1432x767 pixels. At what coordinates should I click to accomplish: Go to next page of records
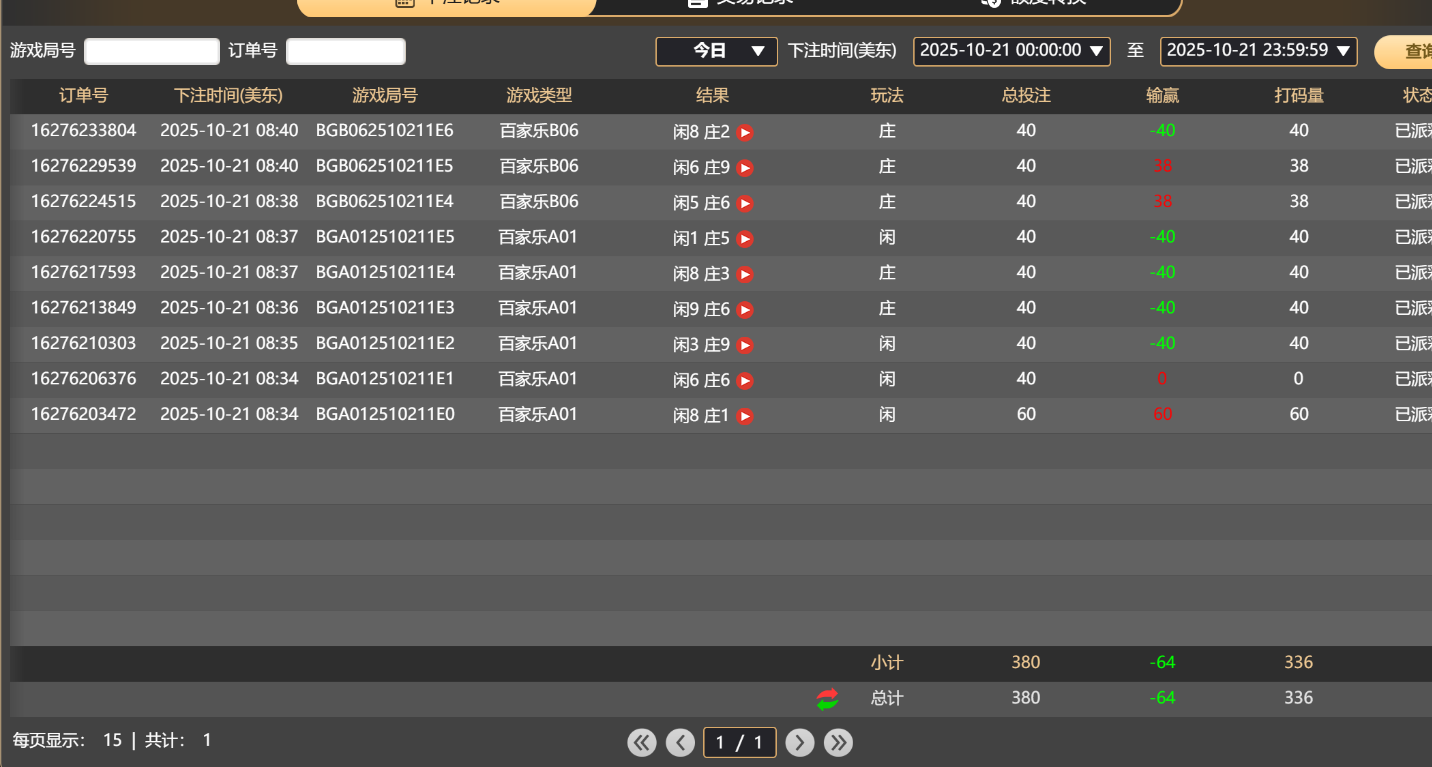tap(799, 742)
